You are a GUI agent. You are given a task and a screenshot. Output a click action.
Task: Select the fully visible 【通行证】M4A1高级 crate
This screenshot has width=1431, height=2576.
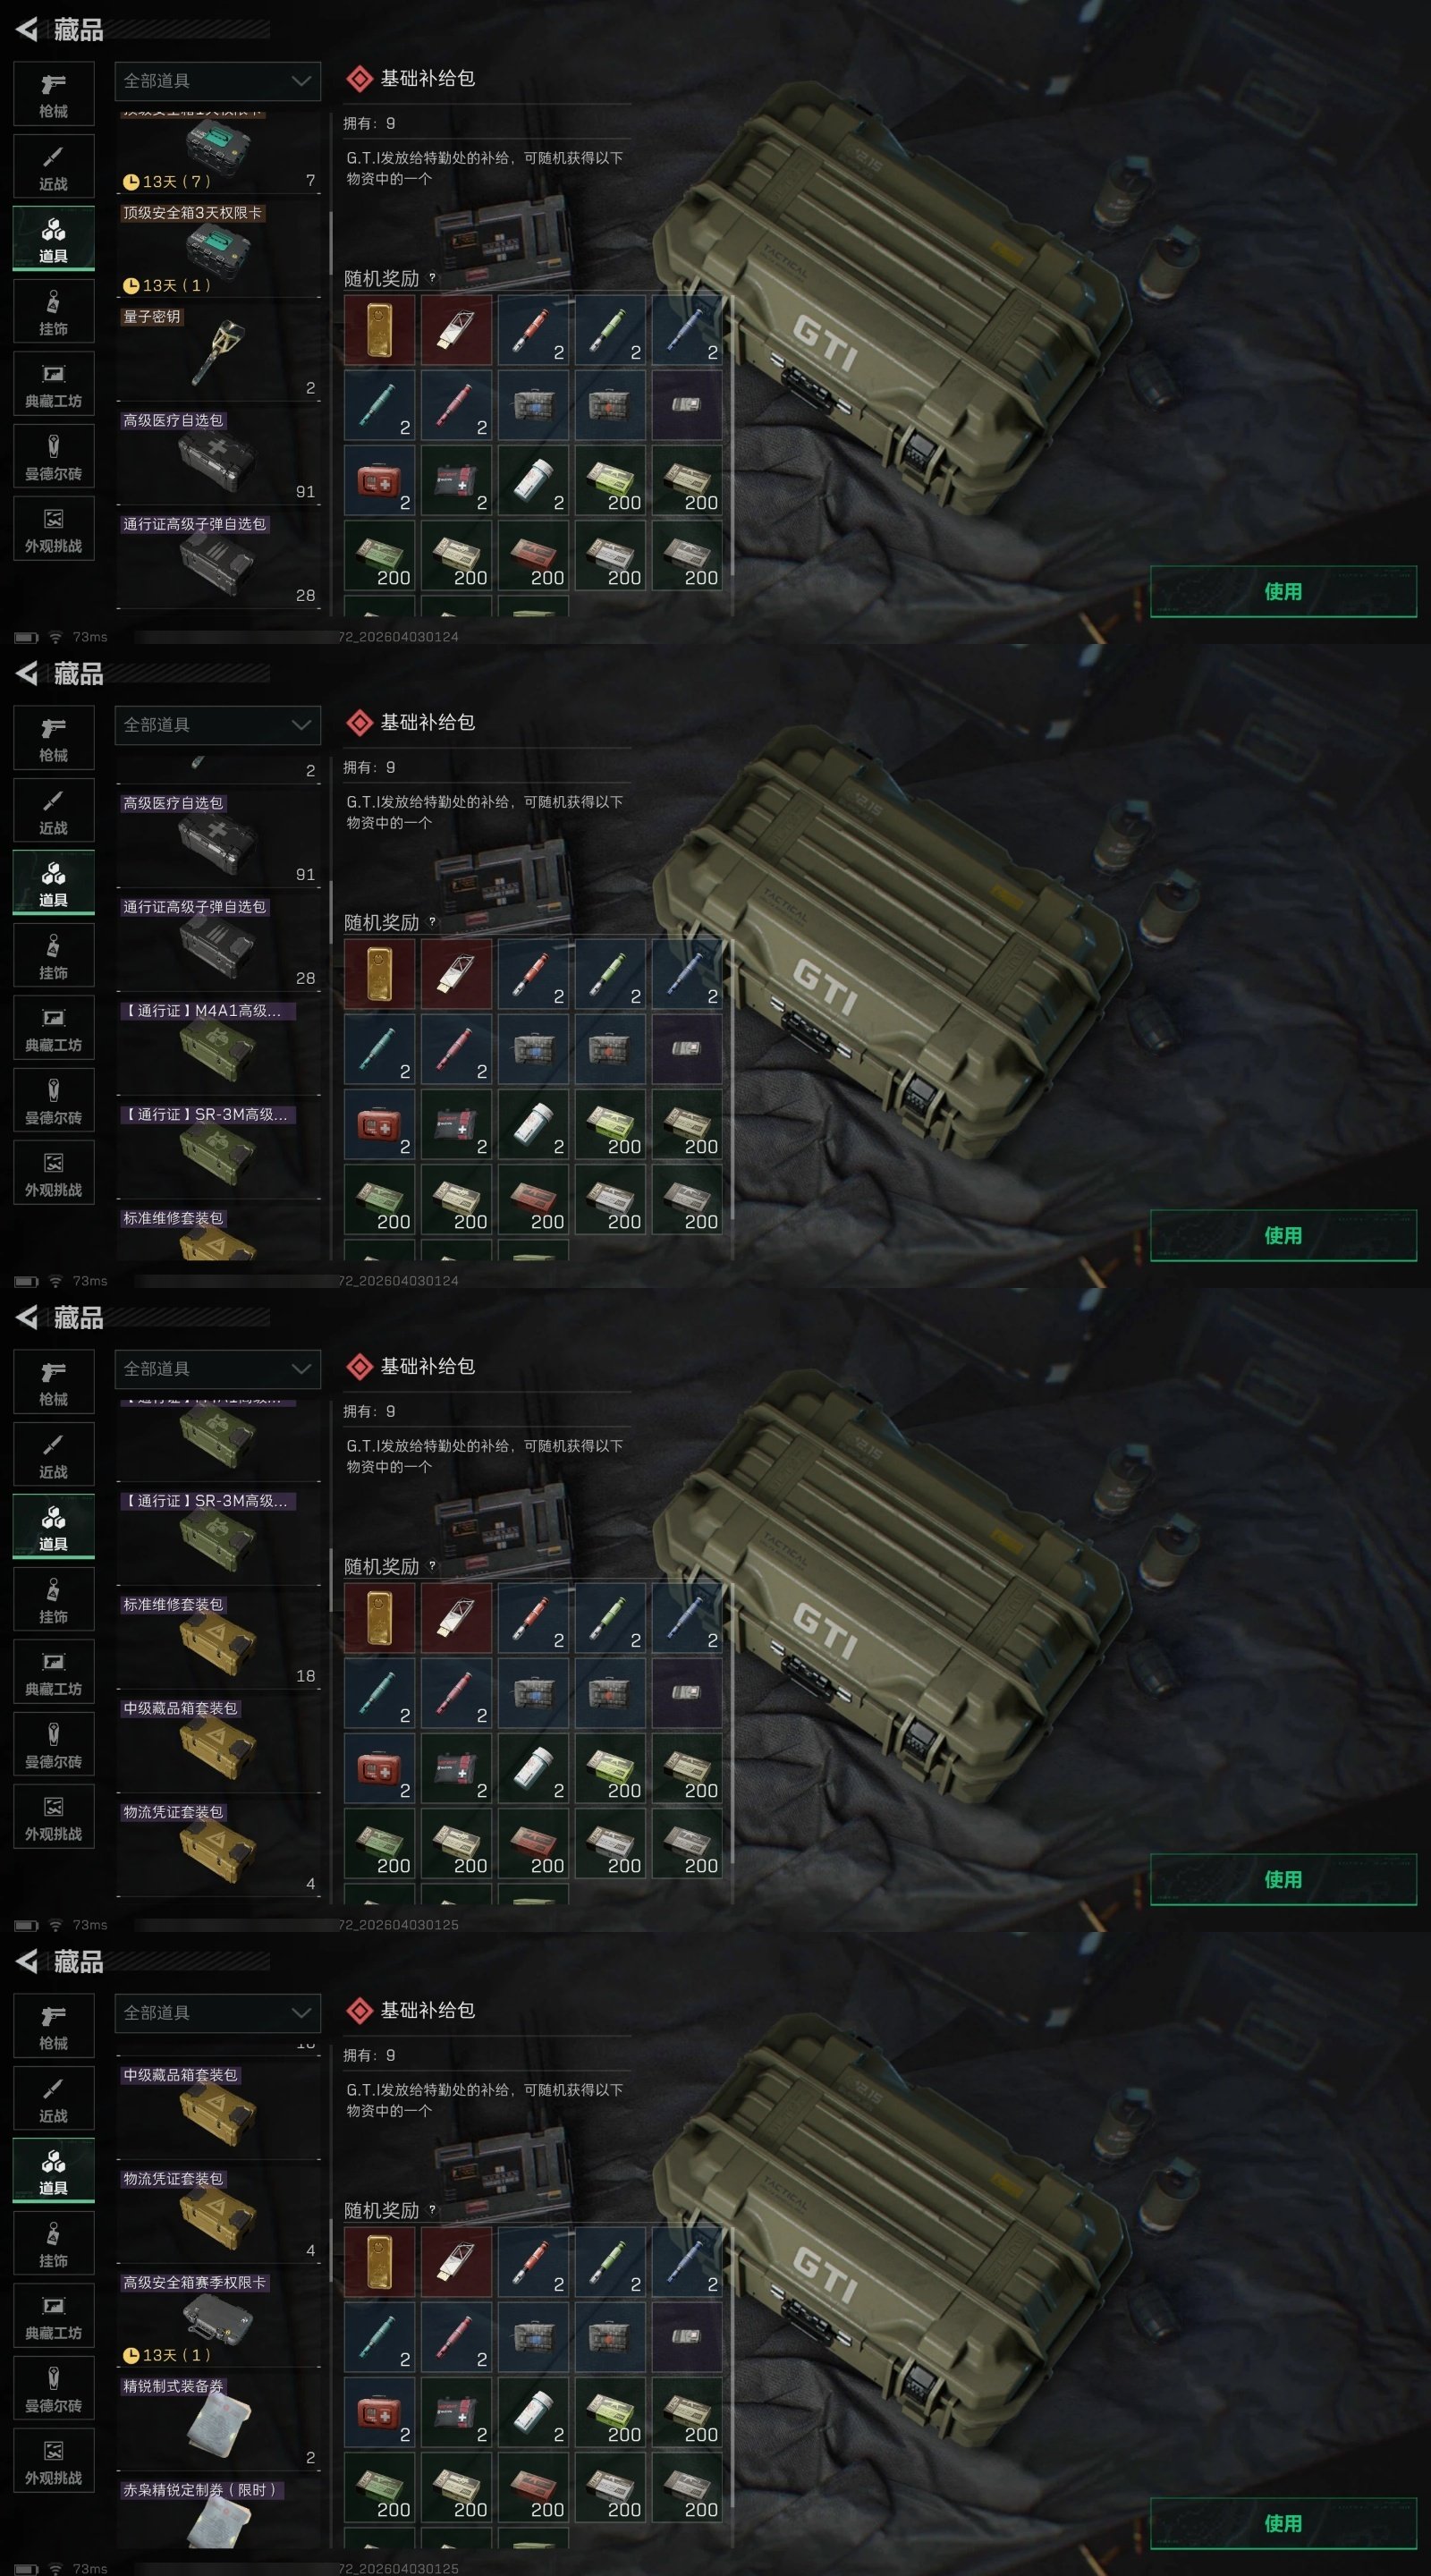point(218,1047)
